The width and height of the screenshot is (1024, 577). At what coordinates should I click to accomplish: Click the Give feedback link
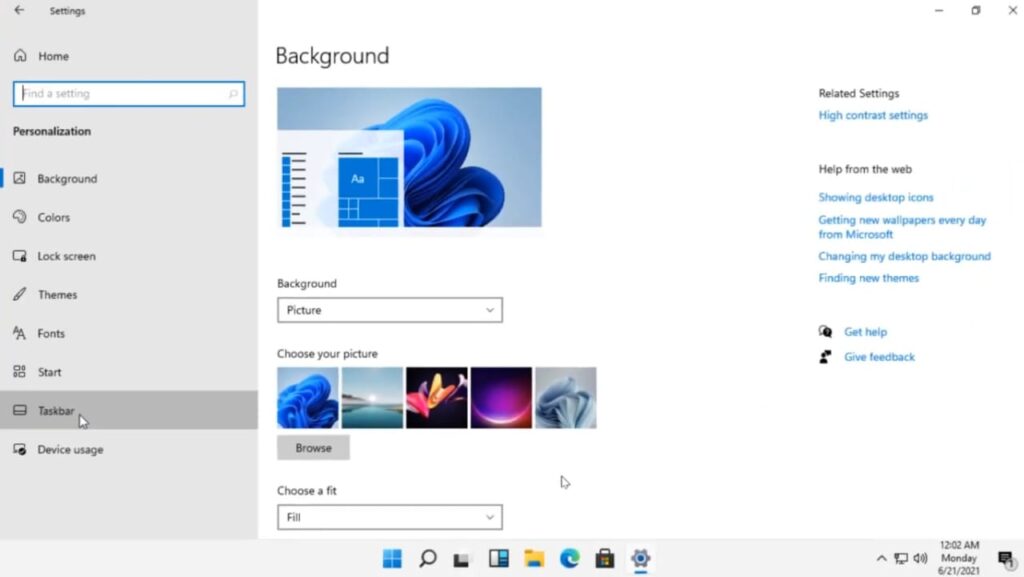click(x=879, y=357)
